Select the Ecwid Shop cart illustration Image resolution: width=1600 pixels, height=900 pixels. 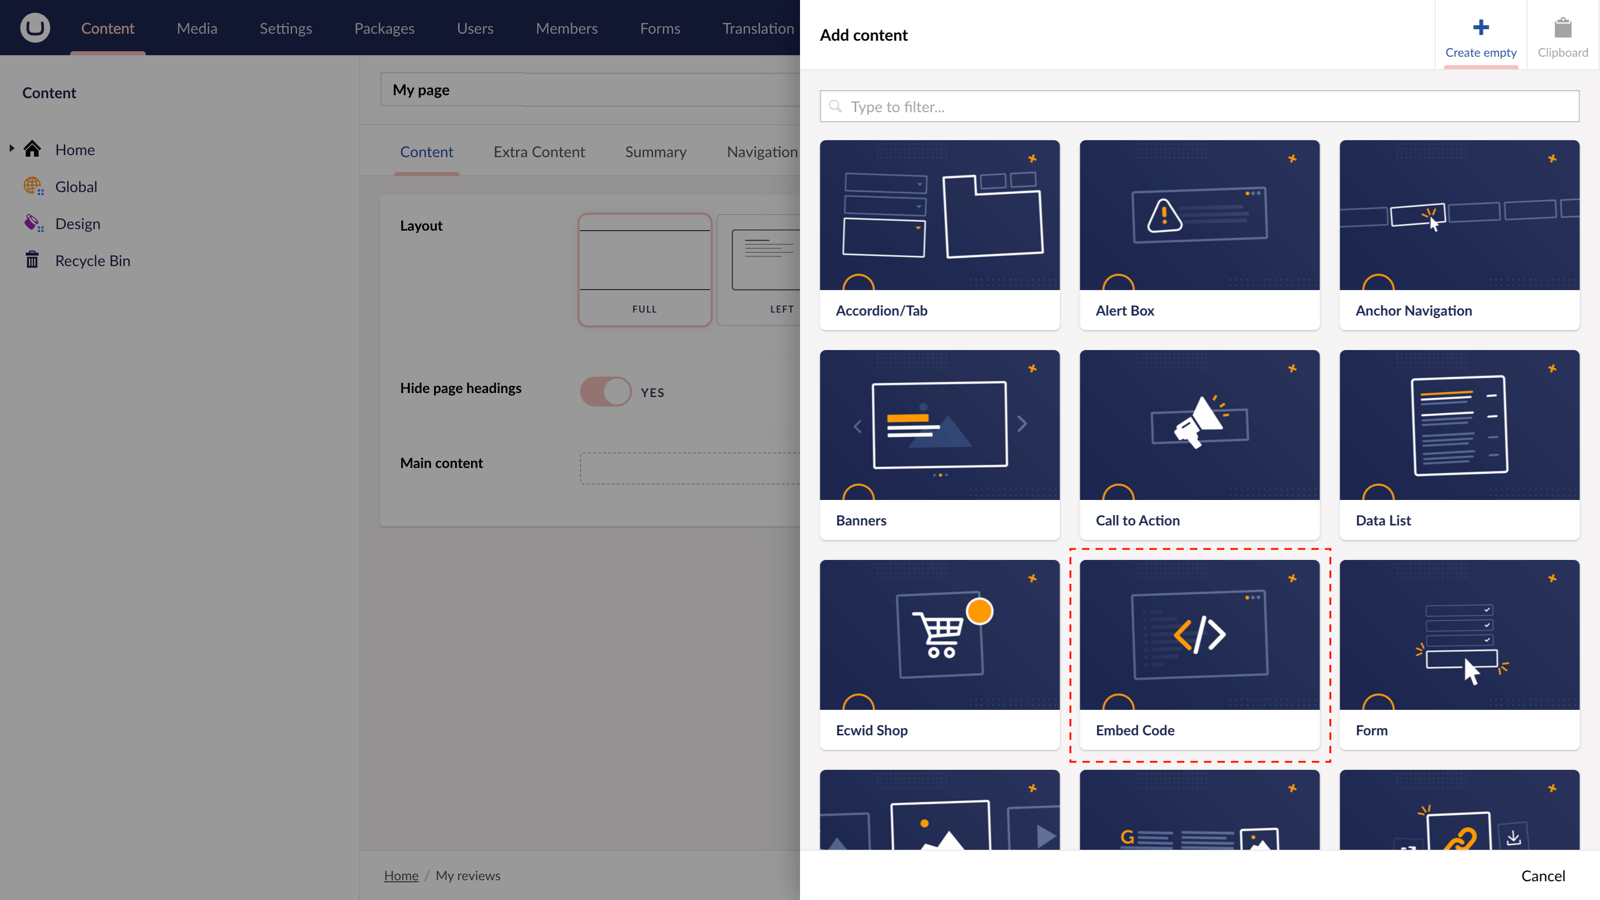pos(940,635)
